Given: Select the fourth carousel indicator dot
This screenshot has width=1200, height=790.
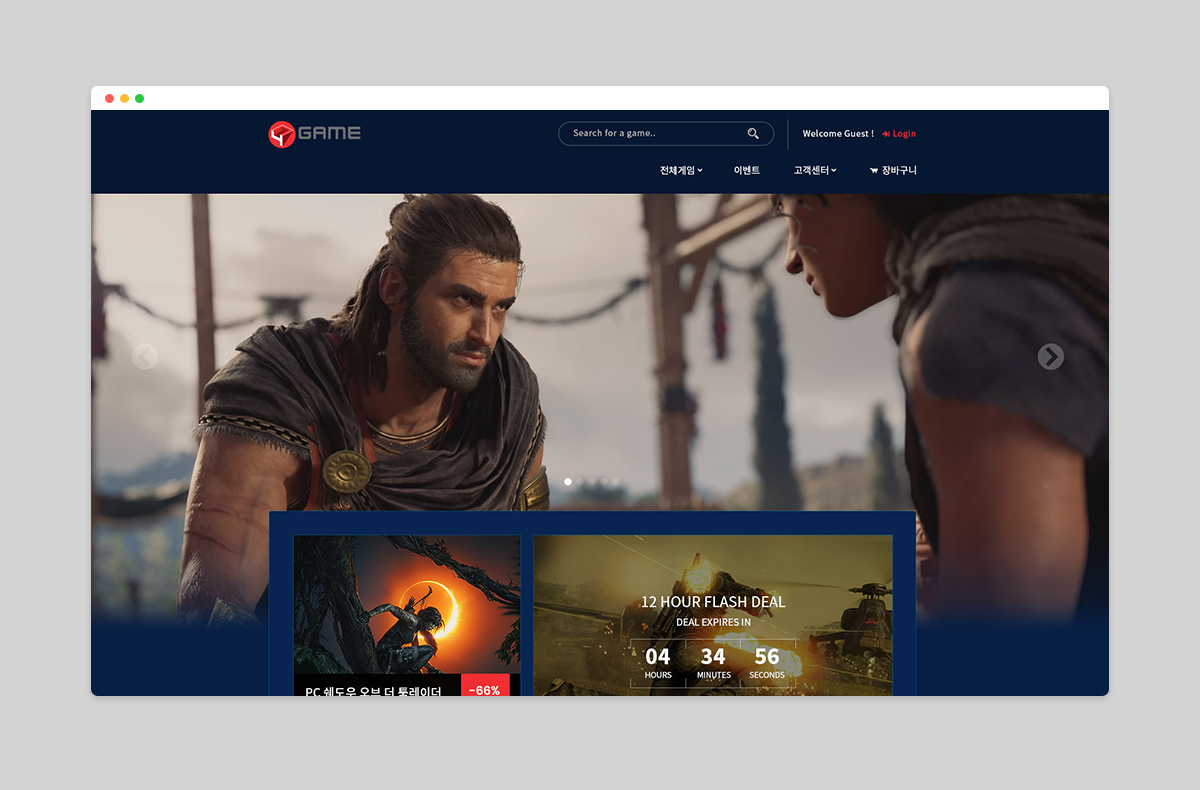Looking at the screenshot, I should click(604, 481).
